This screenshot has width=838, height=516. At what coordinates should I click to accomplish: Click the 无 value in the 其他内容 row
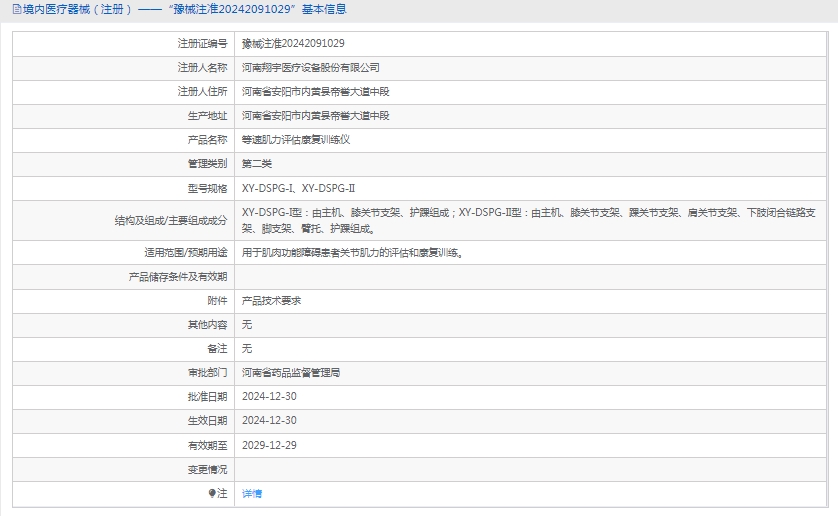point(247,325)
